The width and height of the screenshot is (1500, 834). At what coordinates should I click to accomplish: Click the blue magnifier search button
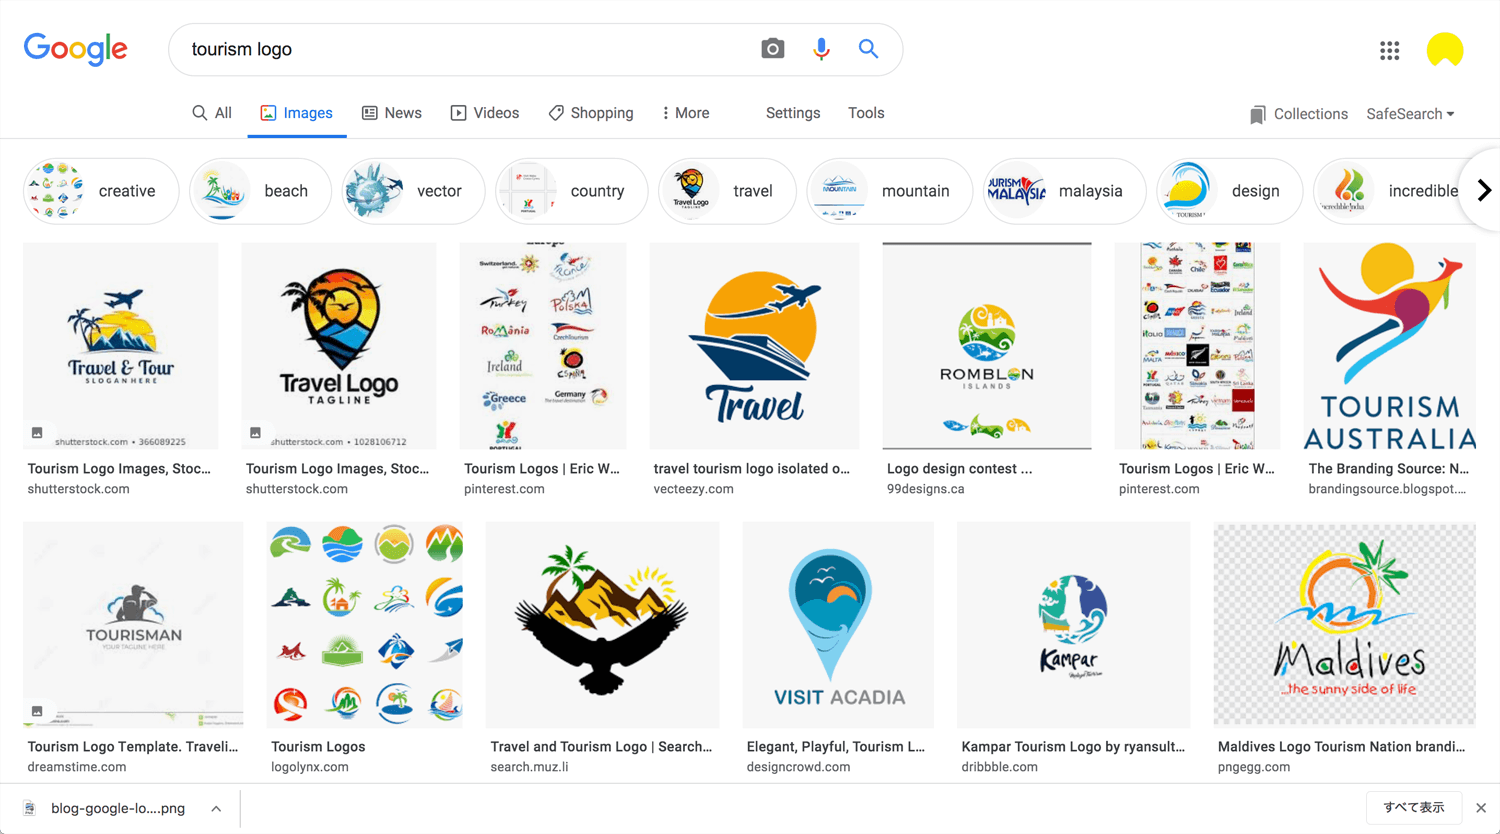868,49
